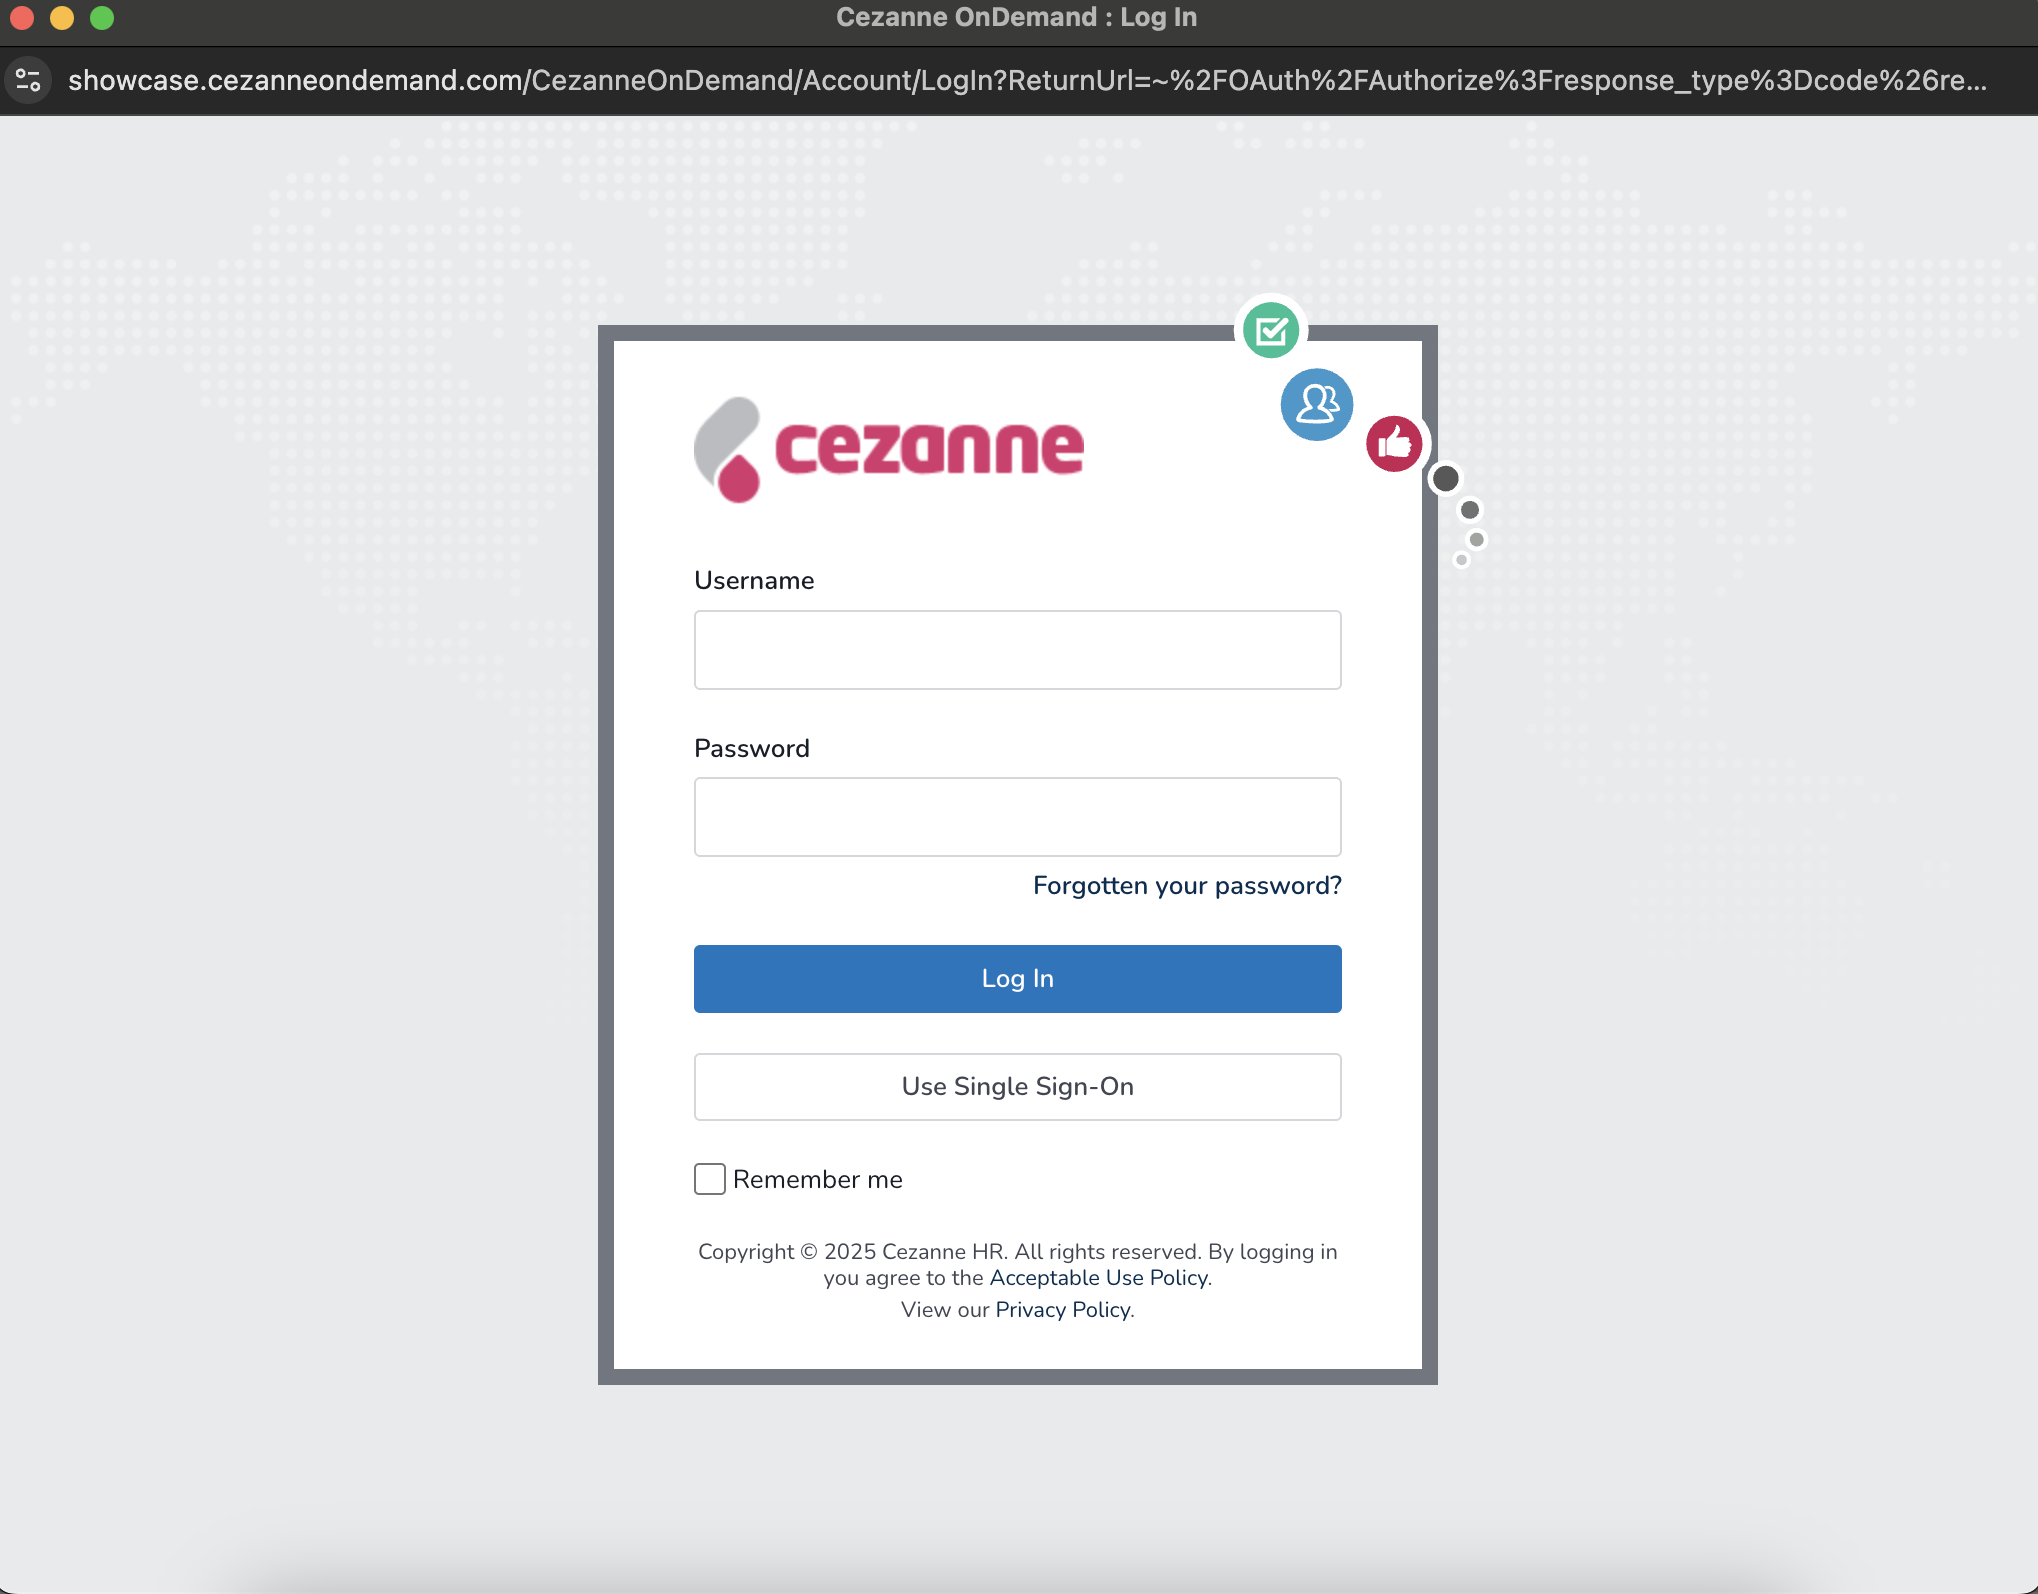
Task: Click the green fullscreen window button
Action: [x=102, y=18]
